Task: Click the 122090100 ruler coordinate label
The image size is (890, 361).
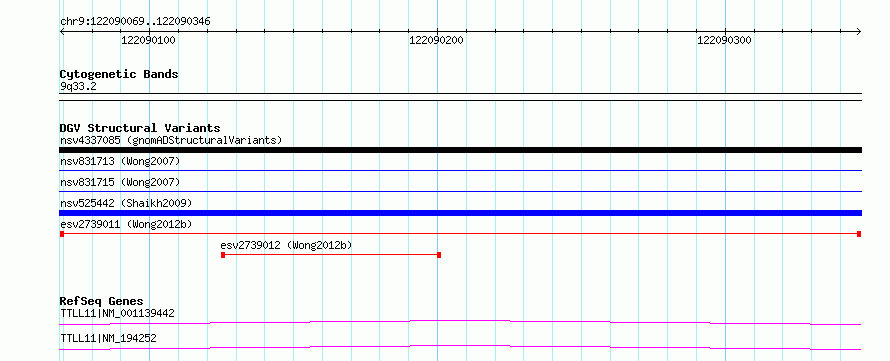Action: click(148, 40)
